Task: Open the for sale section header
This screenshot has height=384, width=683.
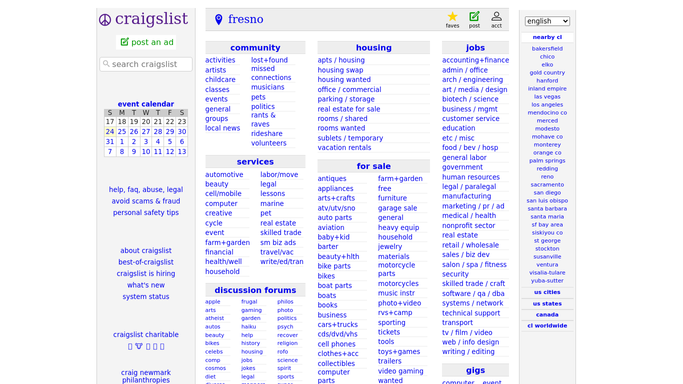Action: pyautogui.click(x=374, y=166)
